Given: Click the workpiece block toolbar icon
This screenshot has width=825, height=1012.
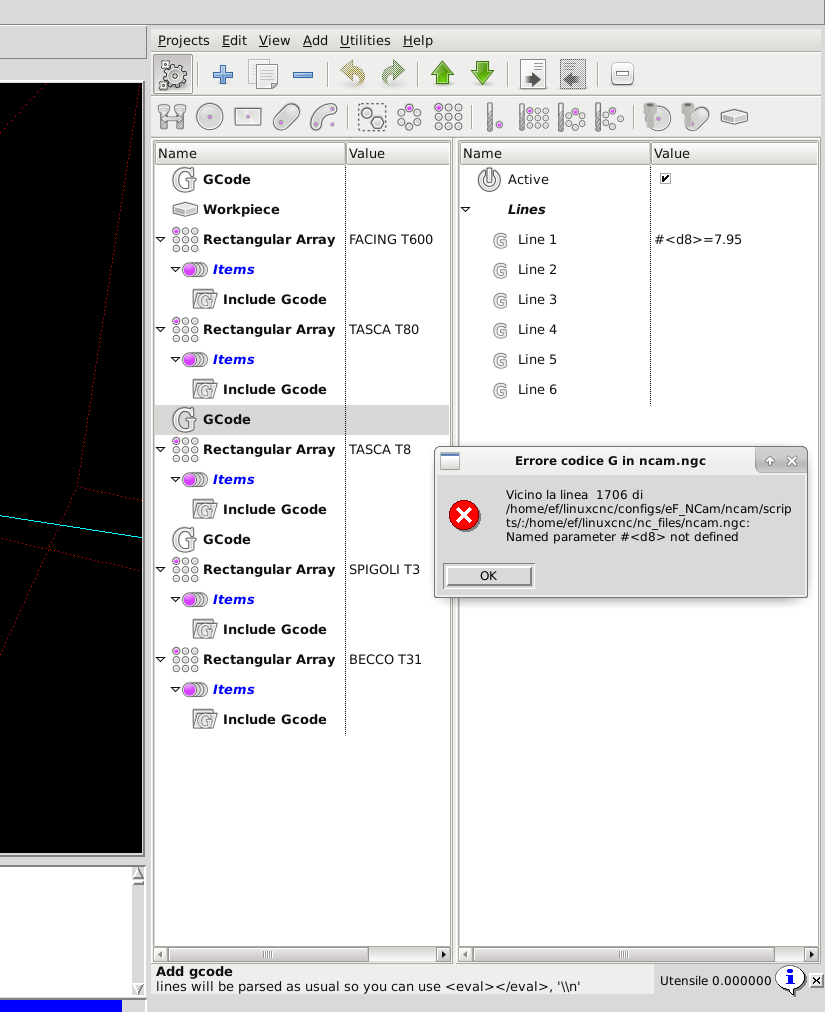Looking at the screenshot, I should tap(734, 117).
